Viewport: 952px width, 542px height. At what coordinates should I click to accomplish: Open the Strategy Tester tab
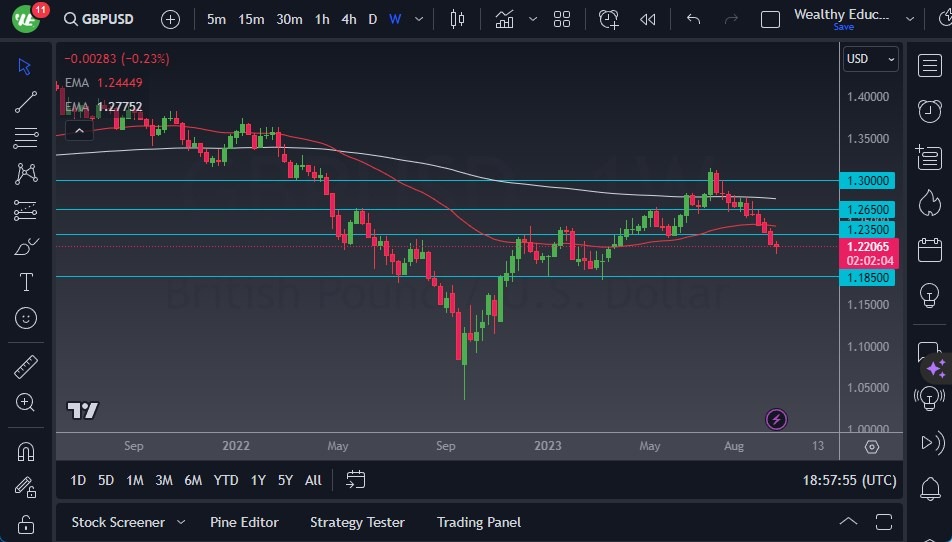[x=357, y=522]
